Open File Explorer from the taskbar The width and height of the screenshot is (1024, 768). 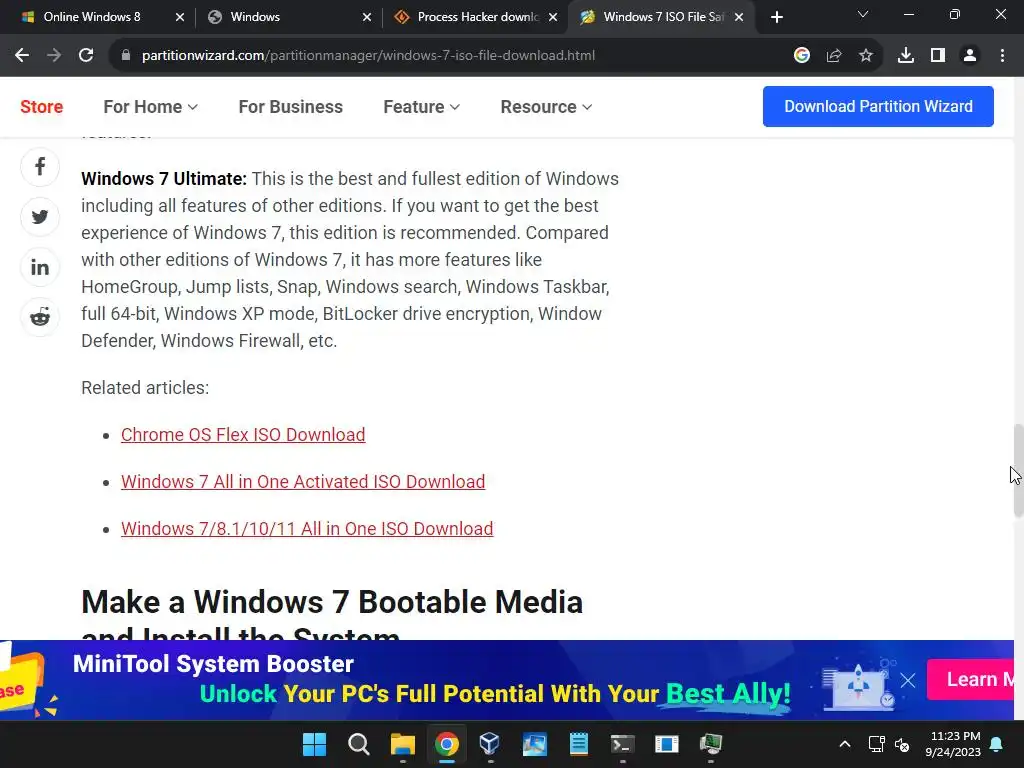click(x=403, y=744)
